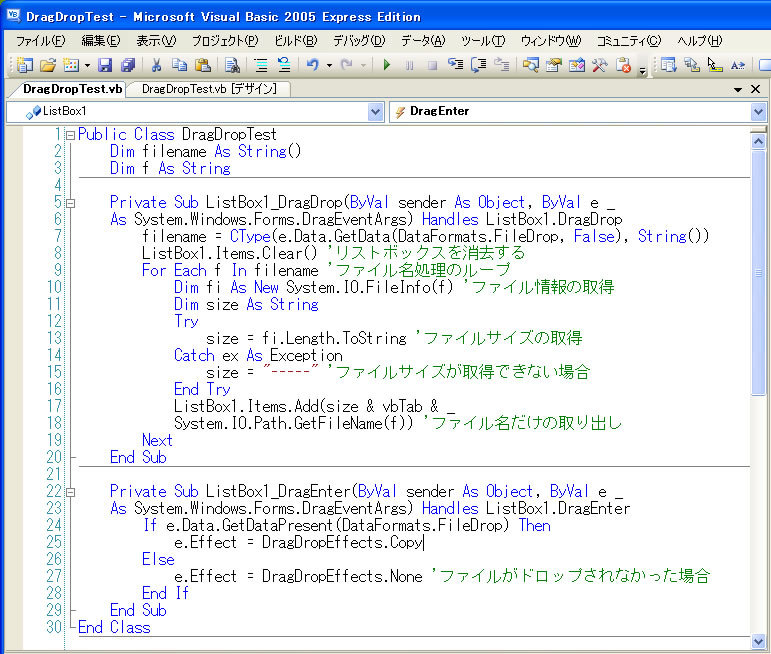This screenshot has height=654, width=771.
Task: Click the Step Into icon
Action: click(x=455, y=65)
